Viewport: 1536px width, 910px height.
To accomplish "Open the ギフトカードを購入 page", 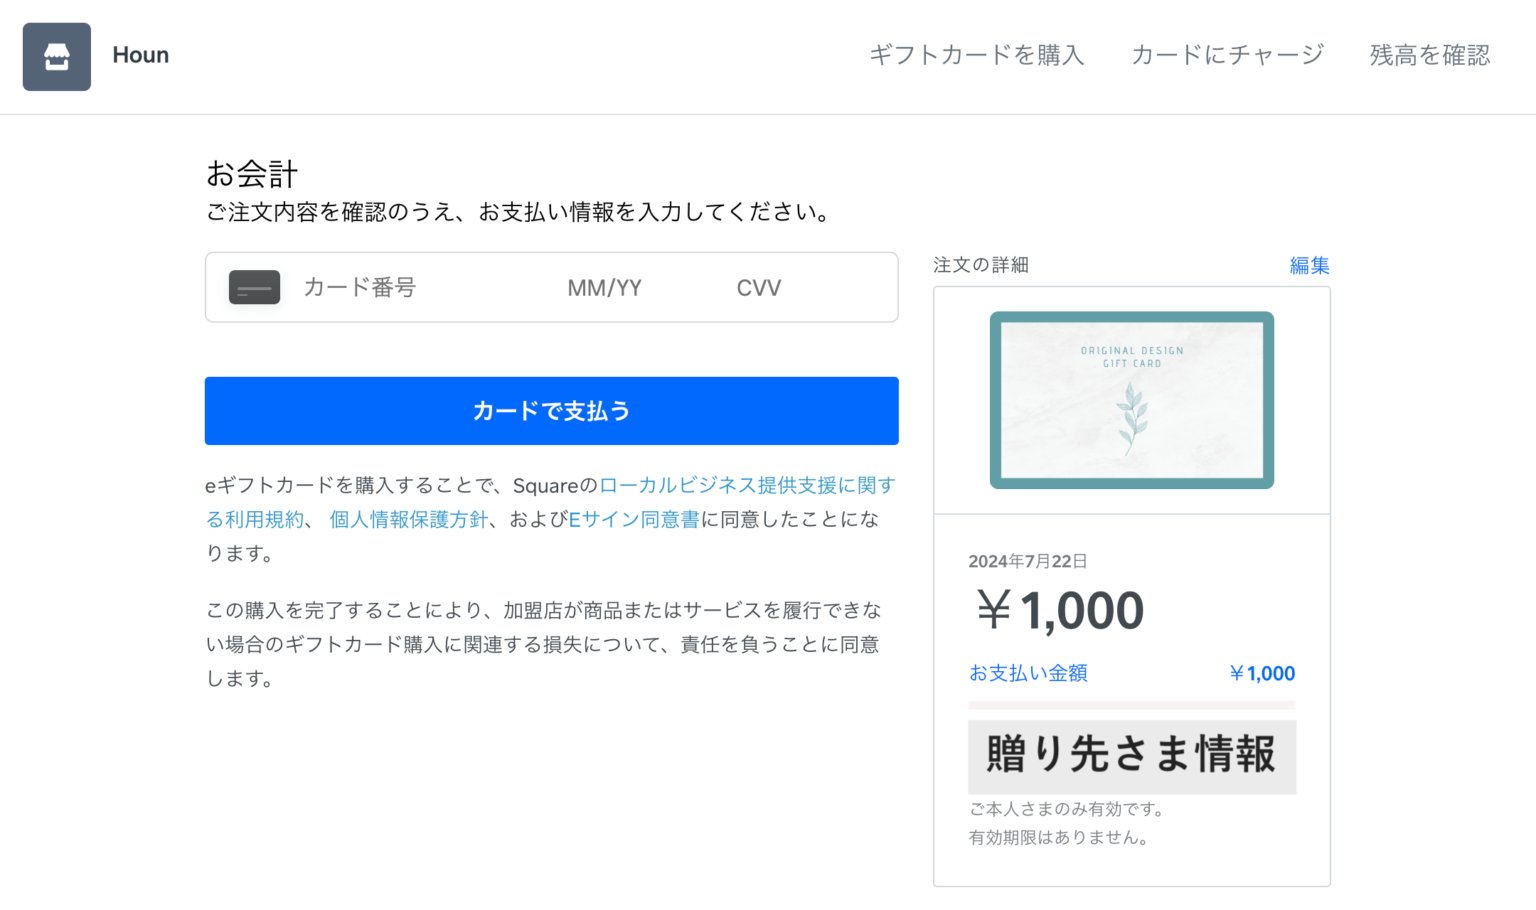I will pyautogui.click(x=977, y=56).
